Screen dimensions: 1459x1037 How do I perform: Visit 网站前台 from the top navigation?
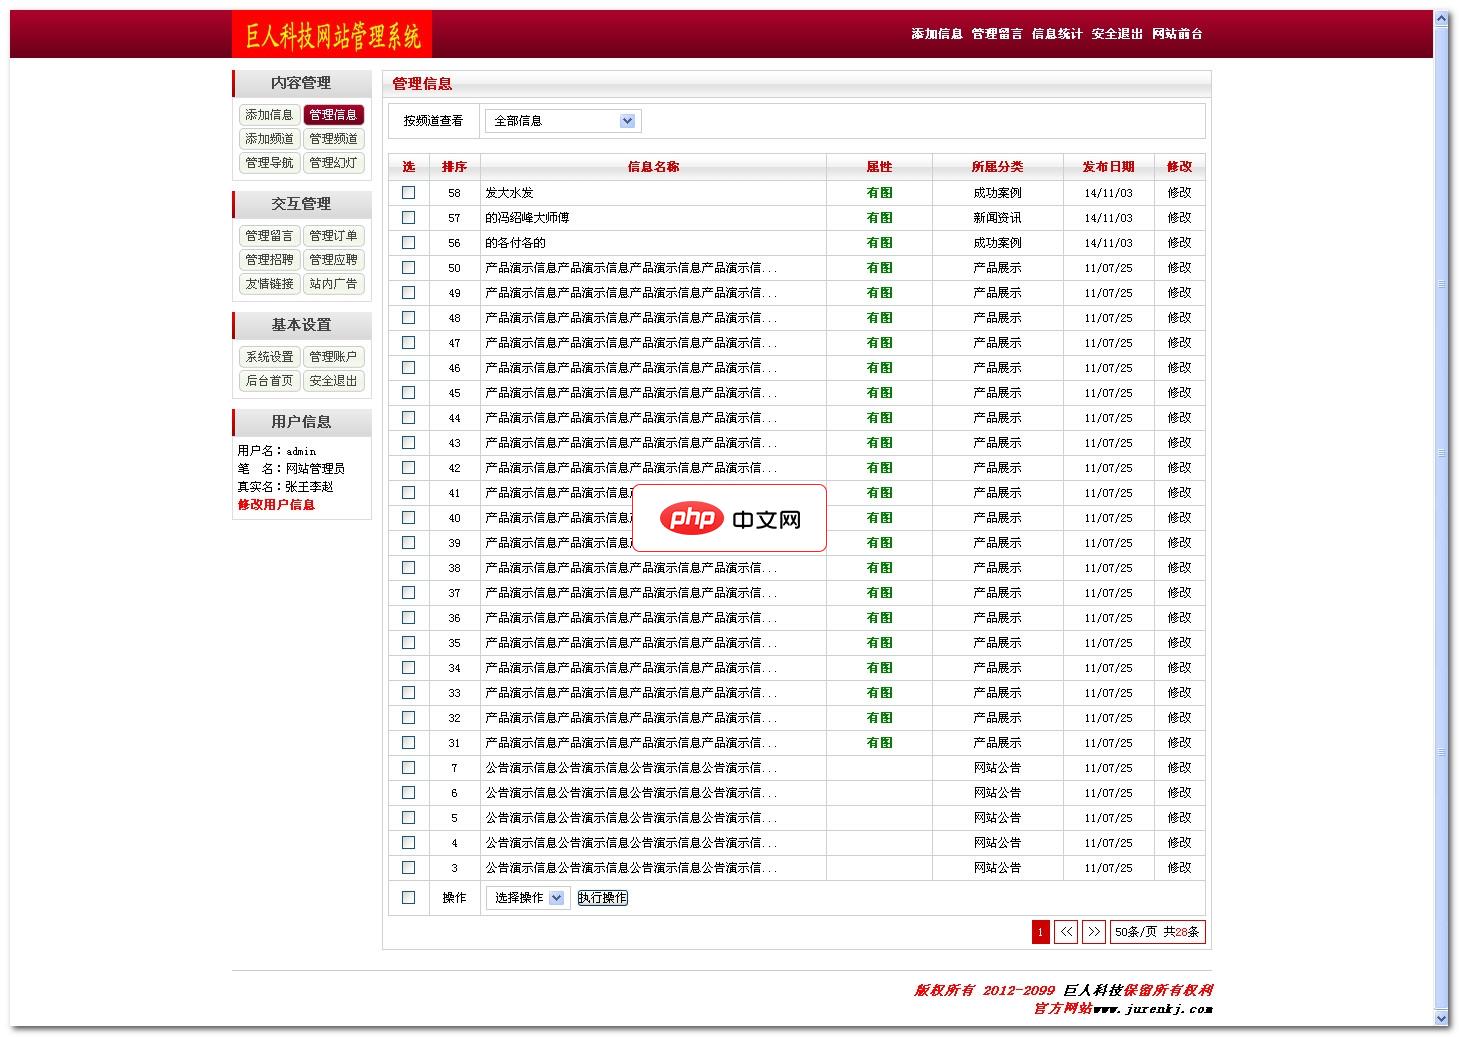pyautogui.click(x=1177, y=34)
